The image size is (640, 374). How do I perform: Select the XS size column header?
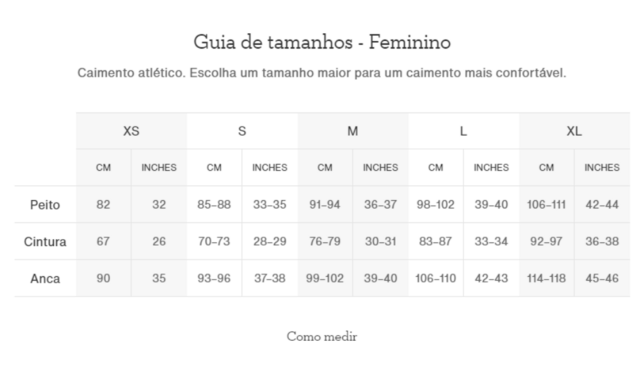[131, 131]
